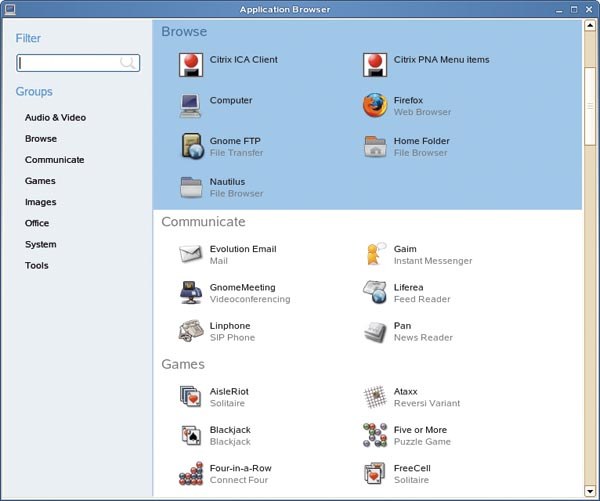
Task: Select the Audio & Video group
Action: coord(55,117)
